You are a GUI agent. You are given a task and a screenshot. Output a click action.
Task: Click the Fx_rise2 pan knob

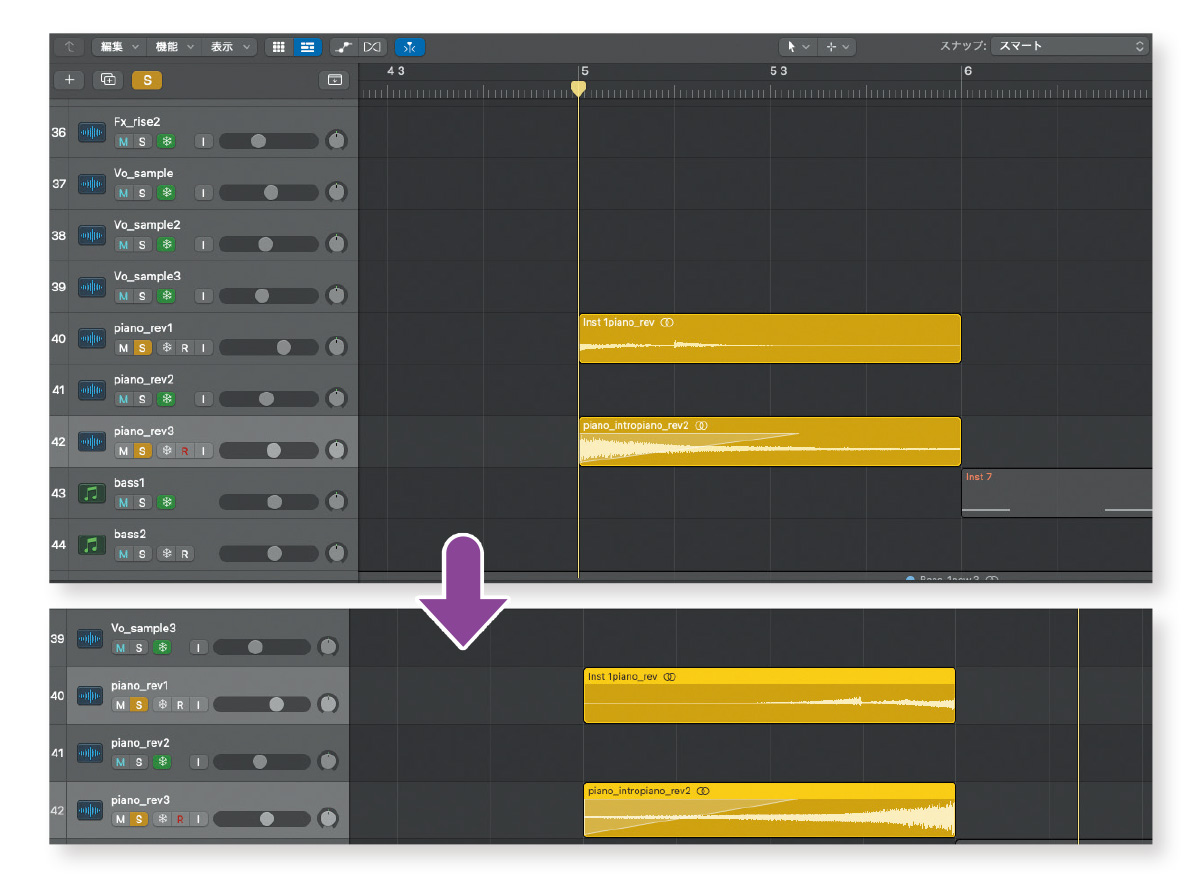[337, 141]
